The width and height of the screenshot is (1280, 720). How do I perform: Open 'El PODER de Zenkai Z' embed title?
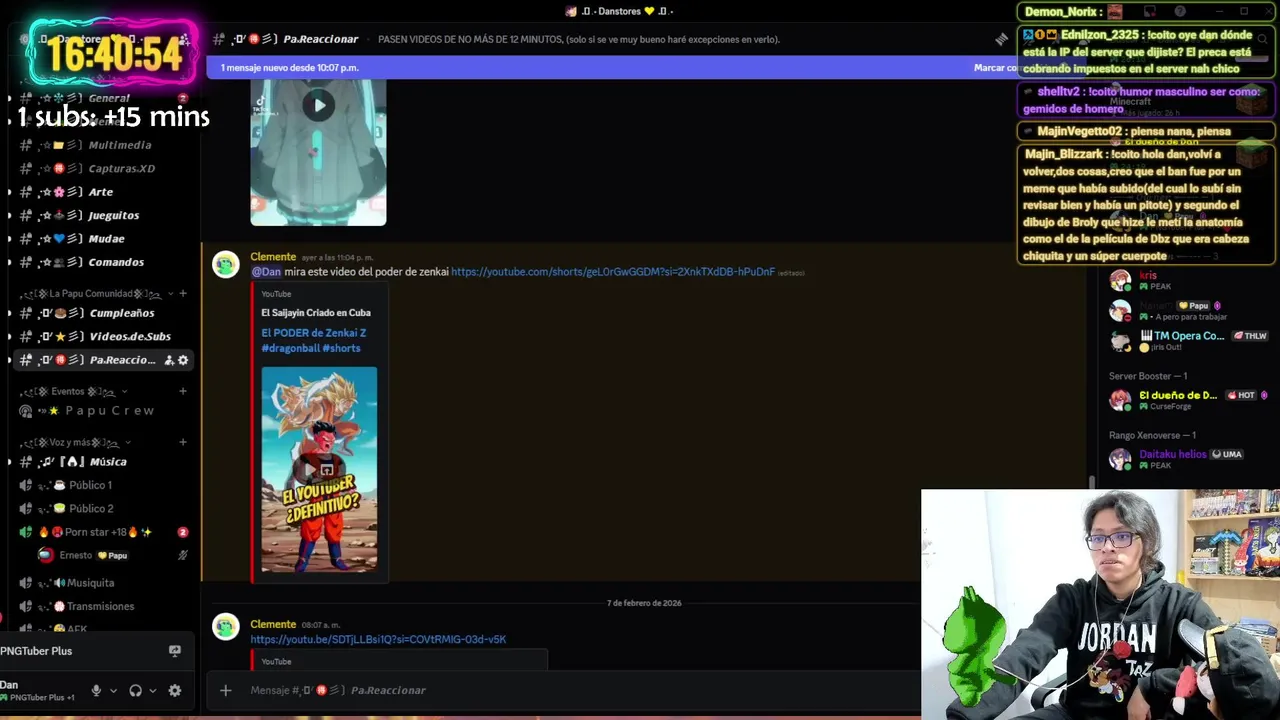314,340
